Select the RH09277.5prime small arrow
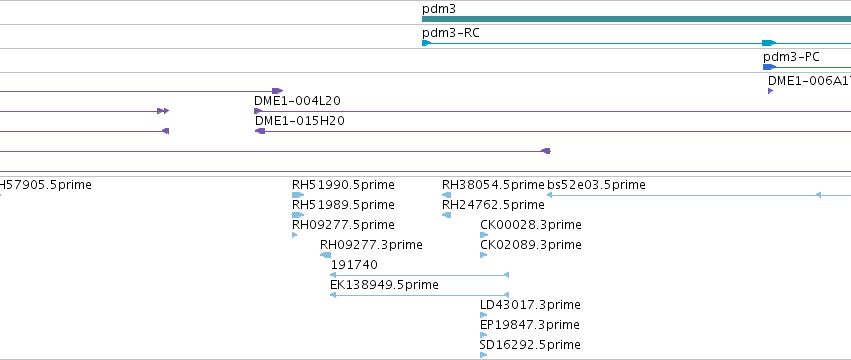Viewport: 851px width, 360px height. tap(295, 235)
